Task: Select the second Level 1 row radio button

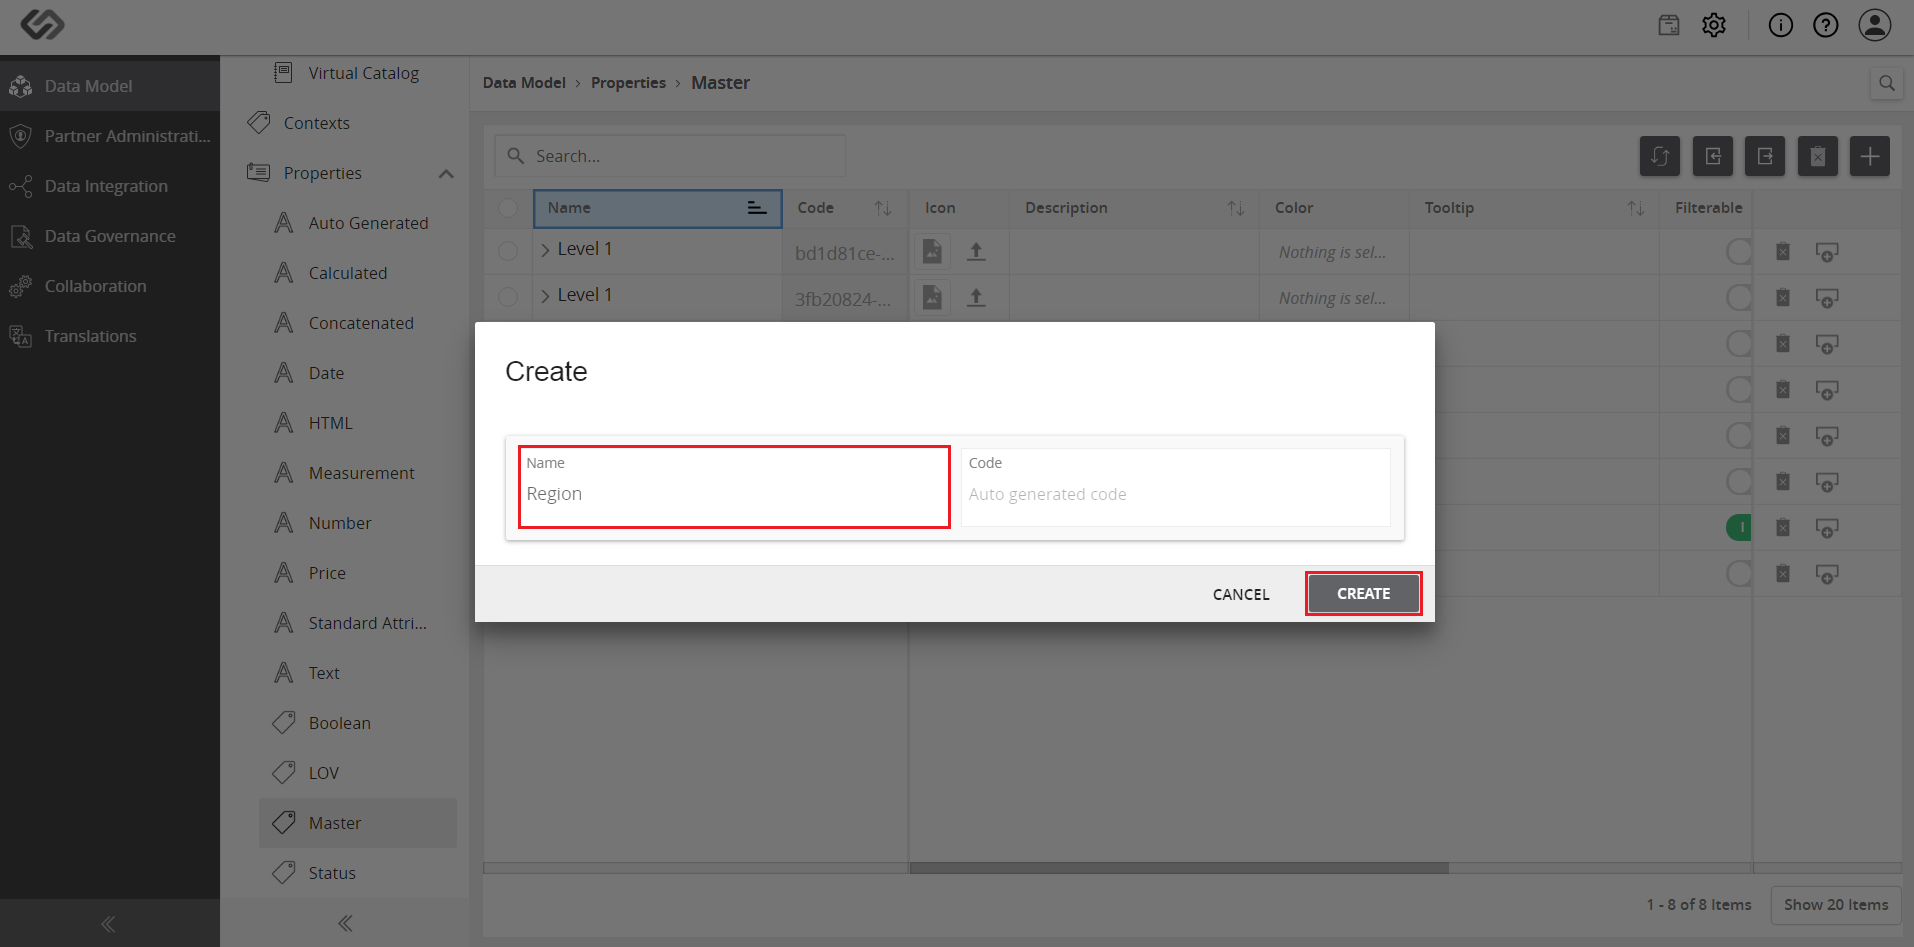Action: coord(508,297)
